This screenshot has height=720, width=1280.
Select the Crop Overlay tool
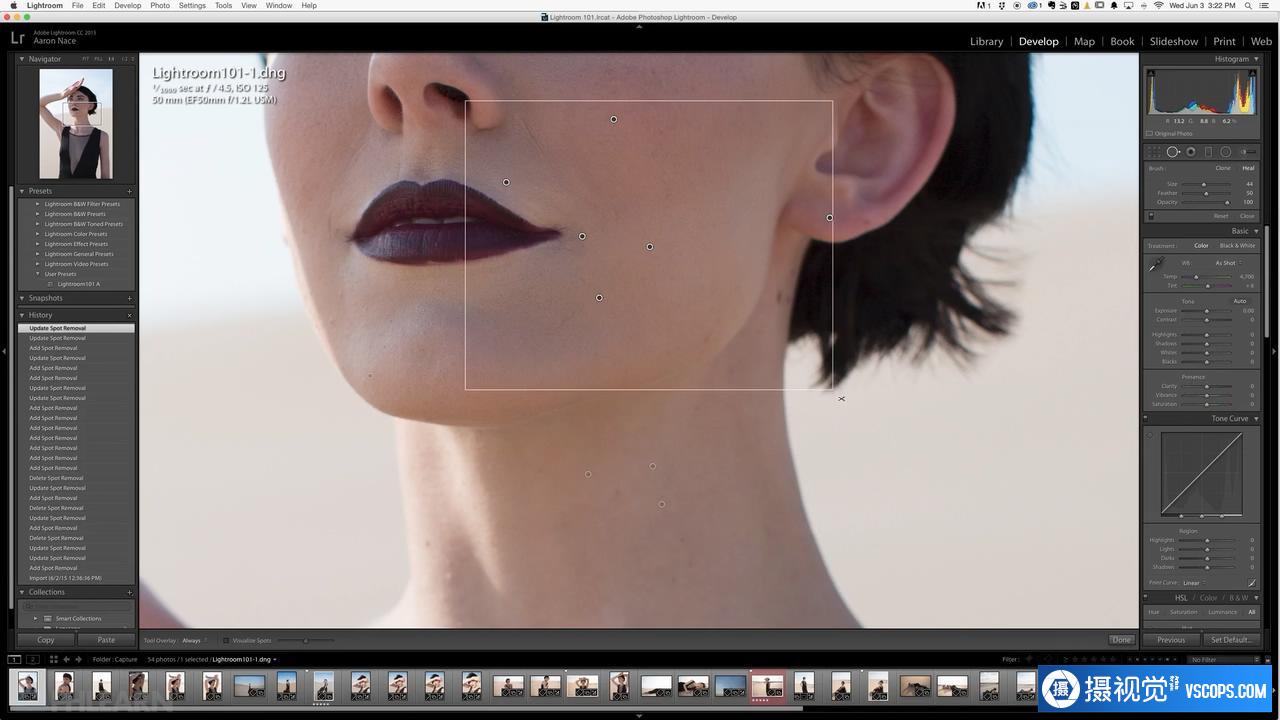pyautogui.click(x=1155, y=152)
